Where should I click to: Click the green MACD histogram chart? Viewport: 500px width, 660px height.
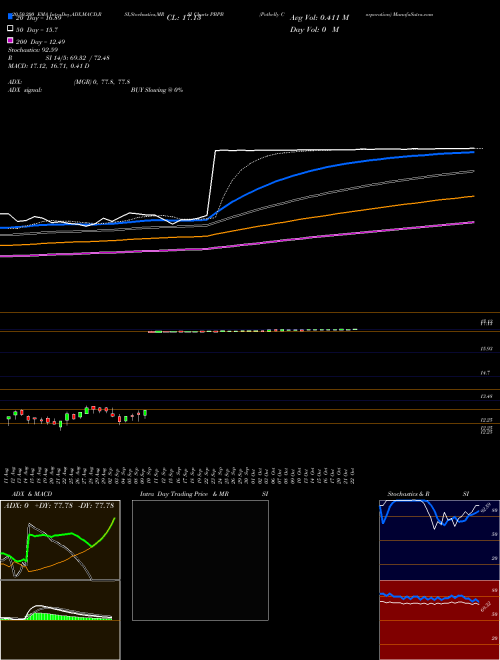[x=60, y=620]
